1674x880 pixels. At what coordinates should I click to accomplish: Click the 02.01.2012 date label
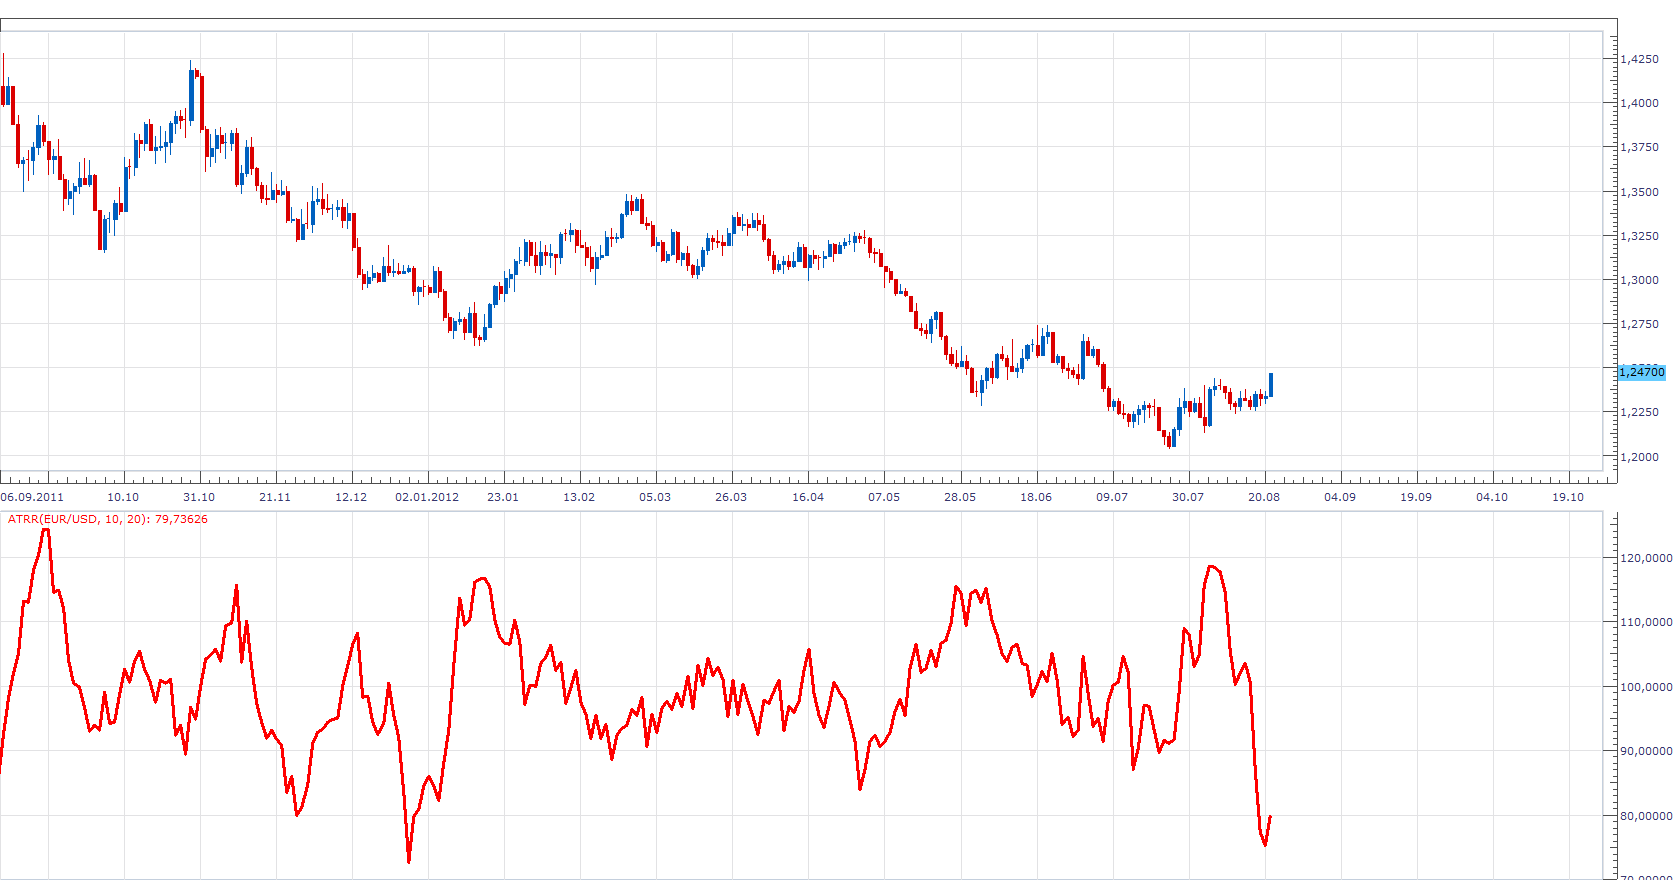[427, 497]
